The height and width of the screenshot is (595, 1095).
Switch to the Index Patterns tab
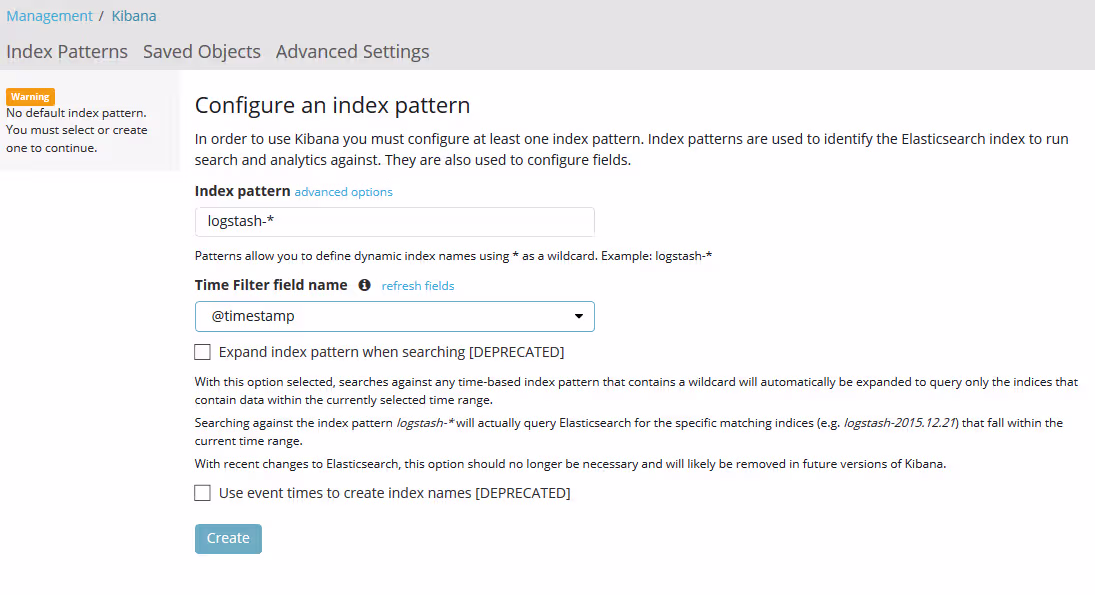(x=67, y=52)
